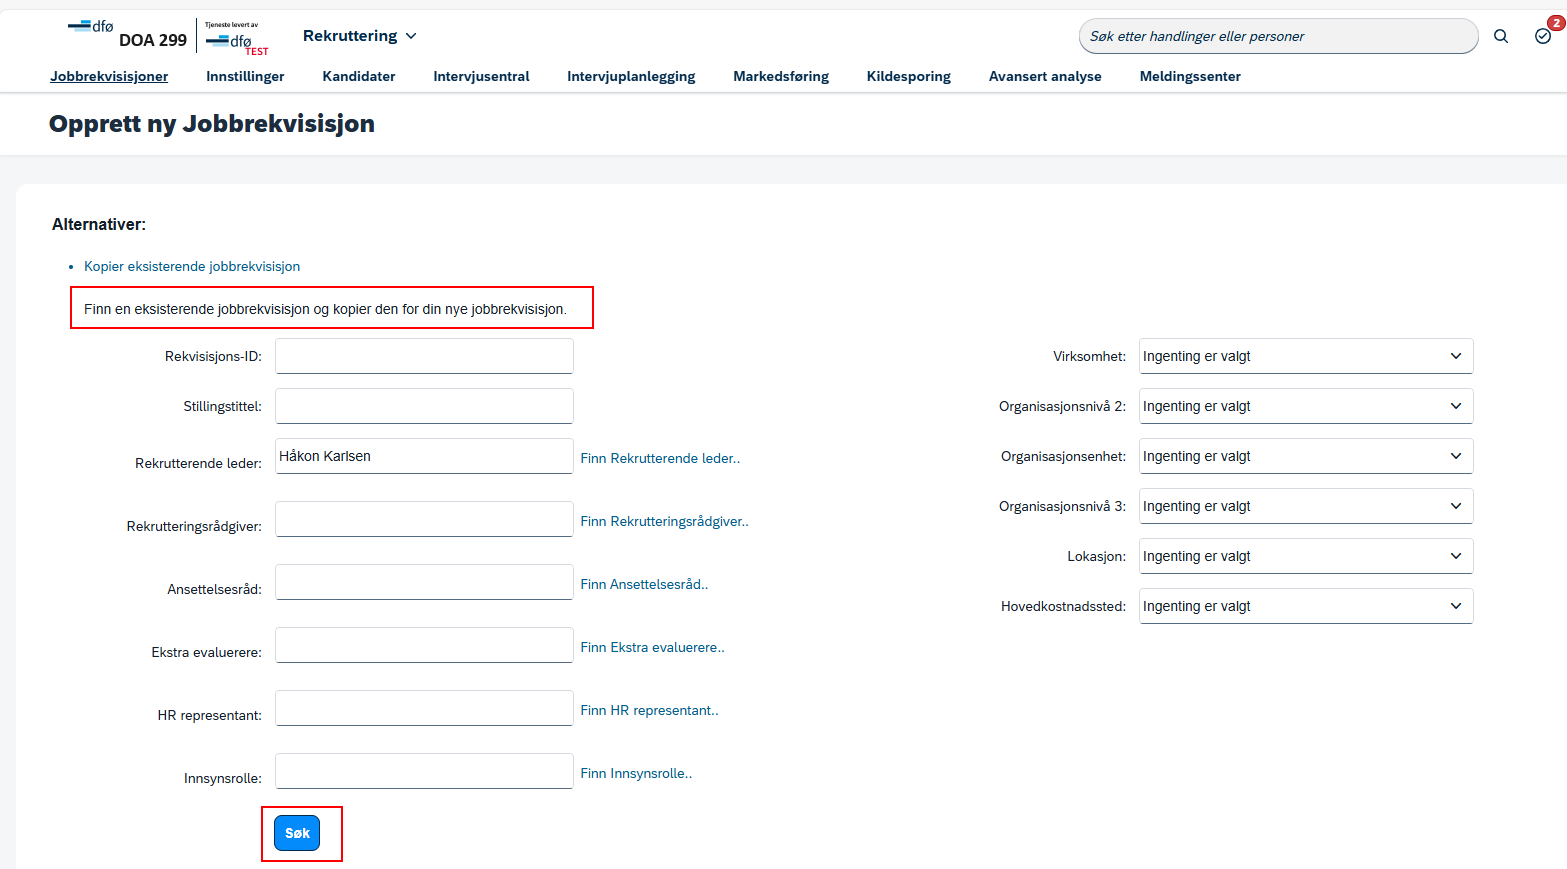Open the to-do checkmark notifications icon

(x=1543, y=36)
